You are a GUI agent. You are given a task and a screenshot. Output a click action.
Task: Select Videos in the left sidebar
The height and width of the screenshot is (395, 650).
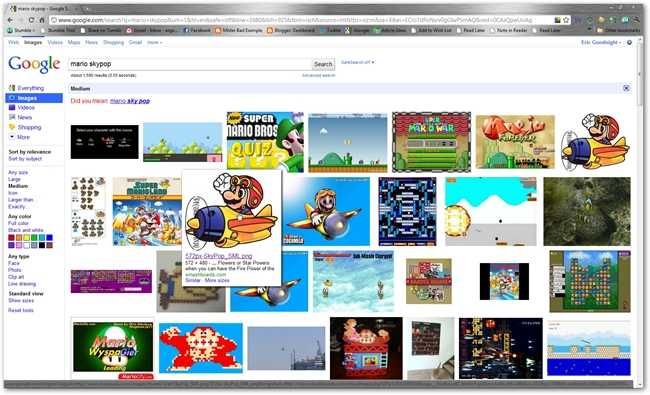point(26,107)
